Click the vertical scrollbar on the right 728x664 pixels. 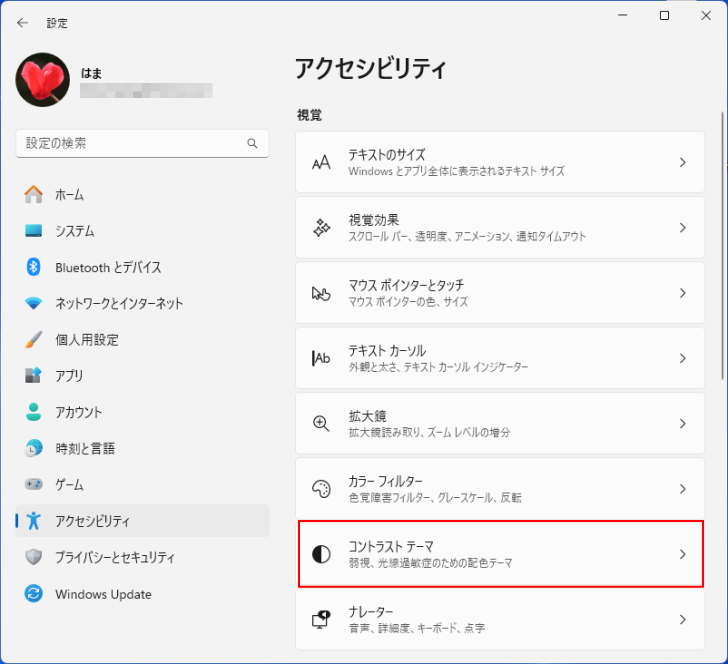[722, 246]
